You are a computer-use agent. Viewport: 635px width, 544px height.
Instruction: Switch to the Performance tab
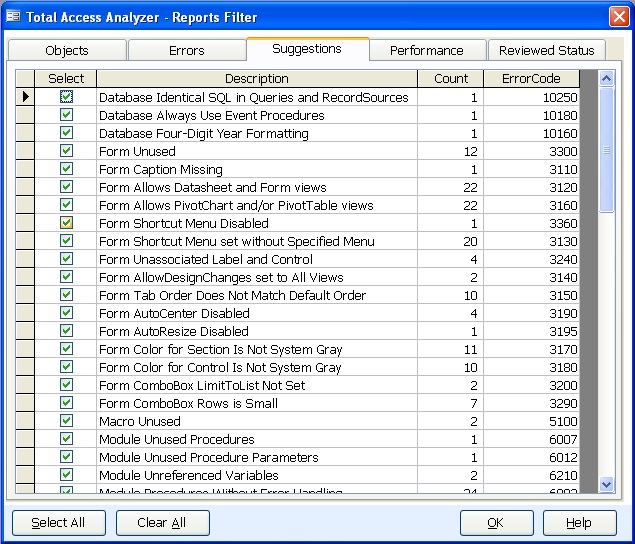click(x=426, y=50)
